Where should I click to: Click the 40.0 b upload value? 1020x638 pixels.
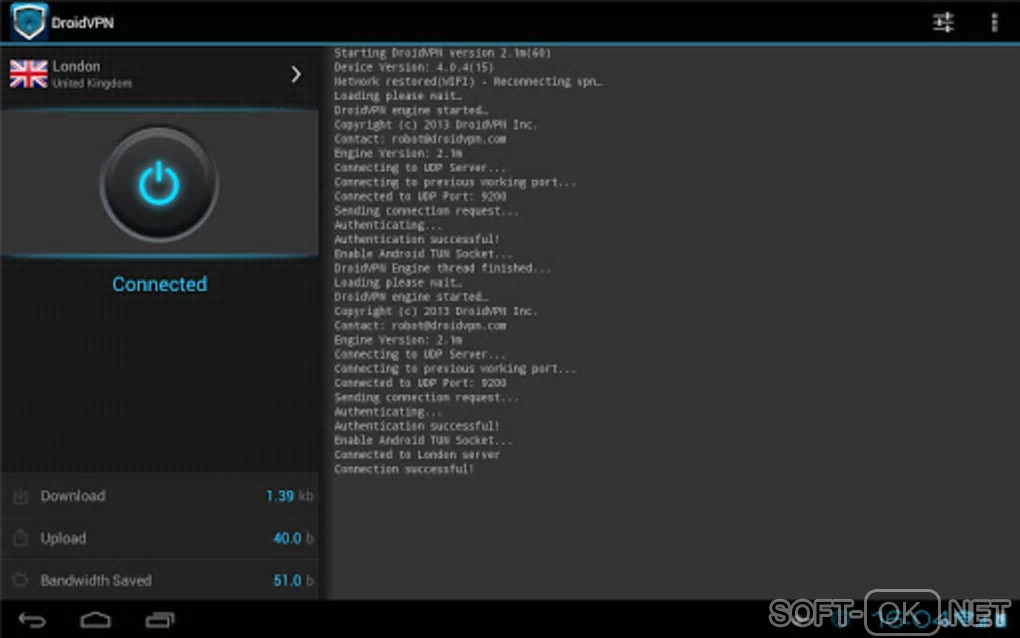click(x=293, y=538)
